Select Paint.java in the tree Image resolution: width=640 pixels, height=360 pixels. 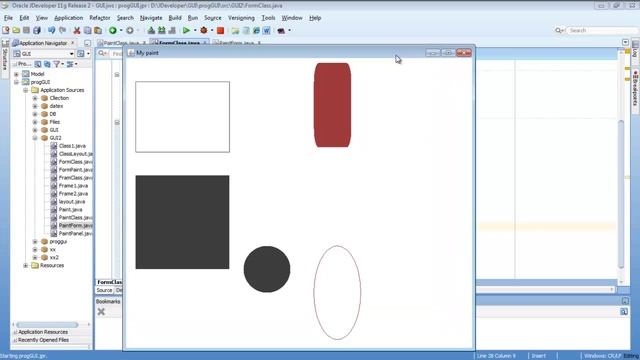(70, 210)
